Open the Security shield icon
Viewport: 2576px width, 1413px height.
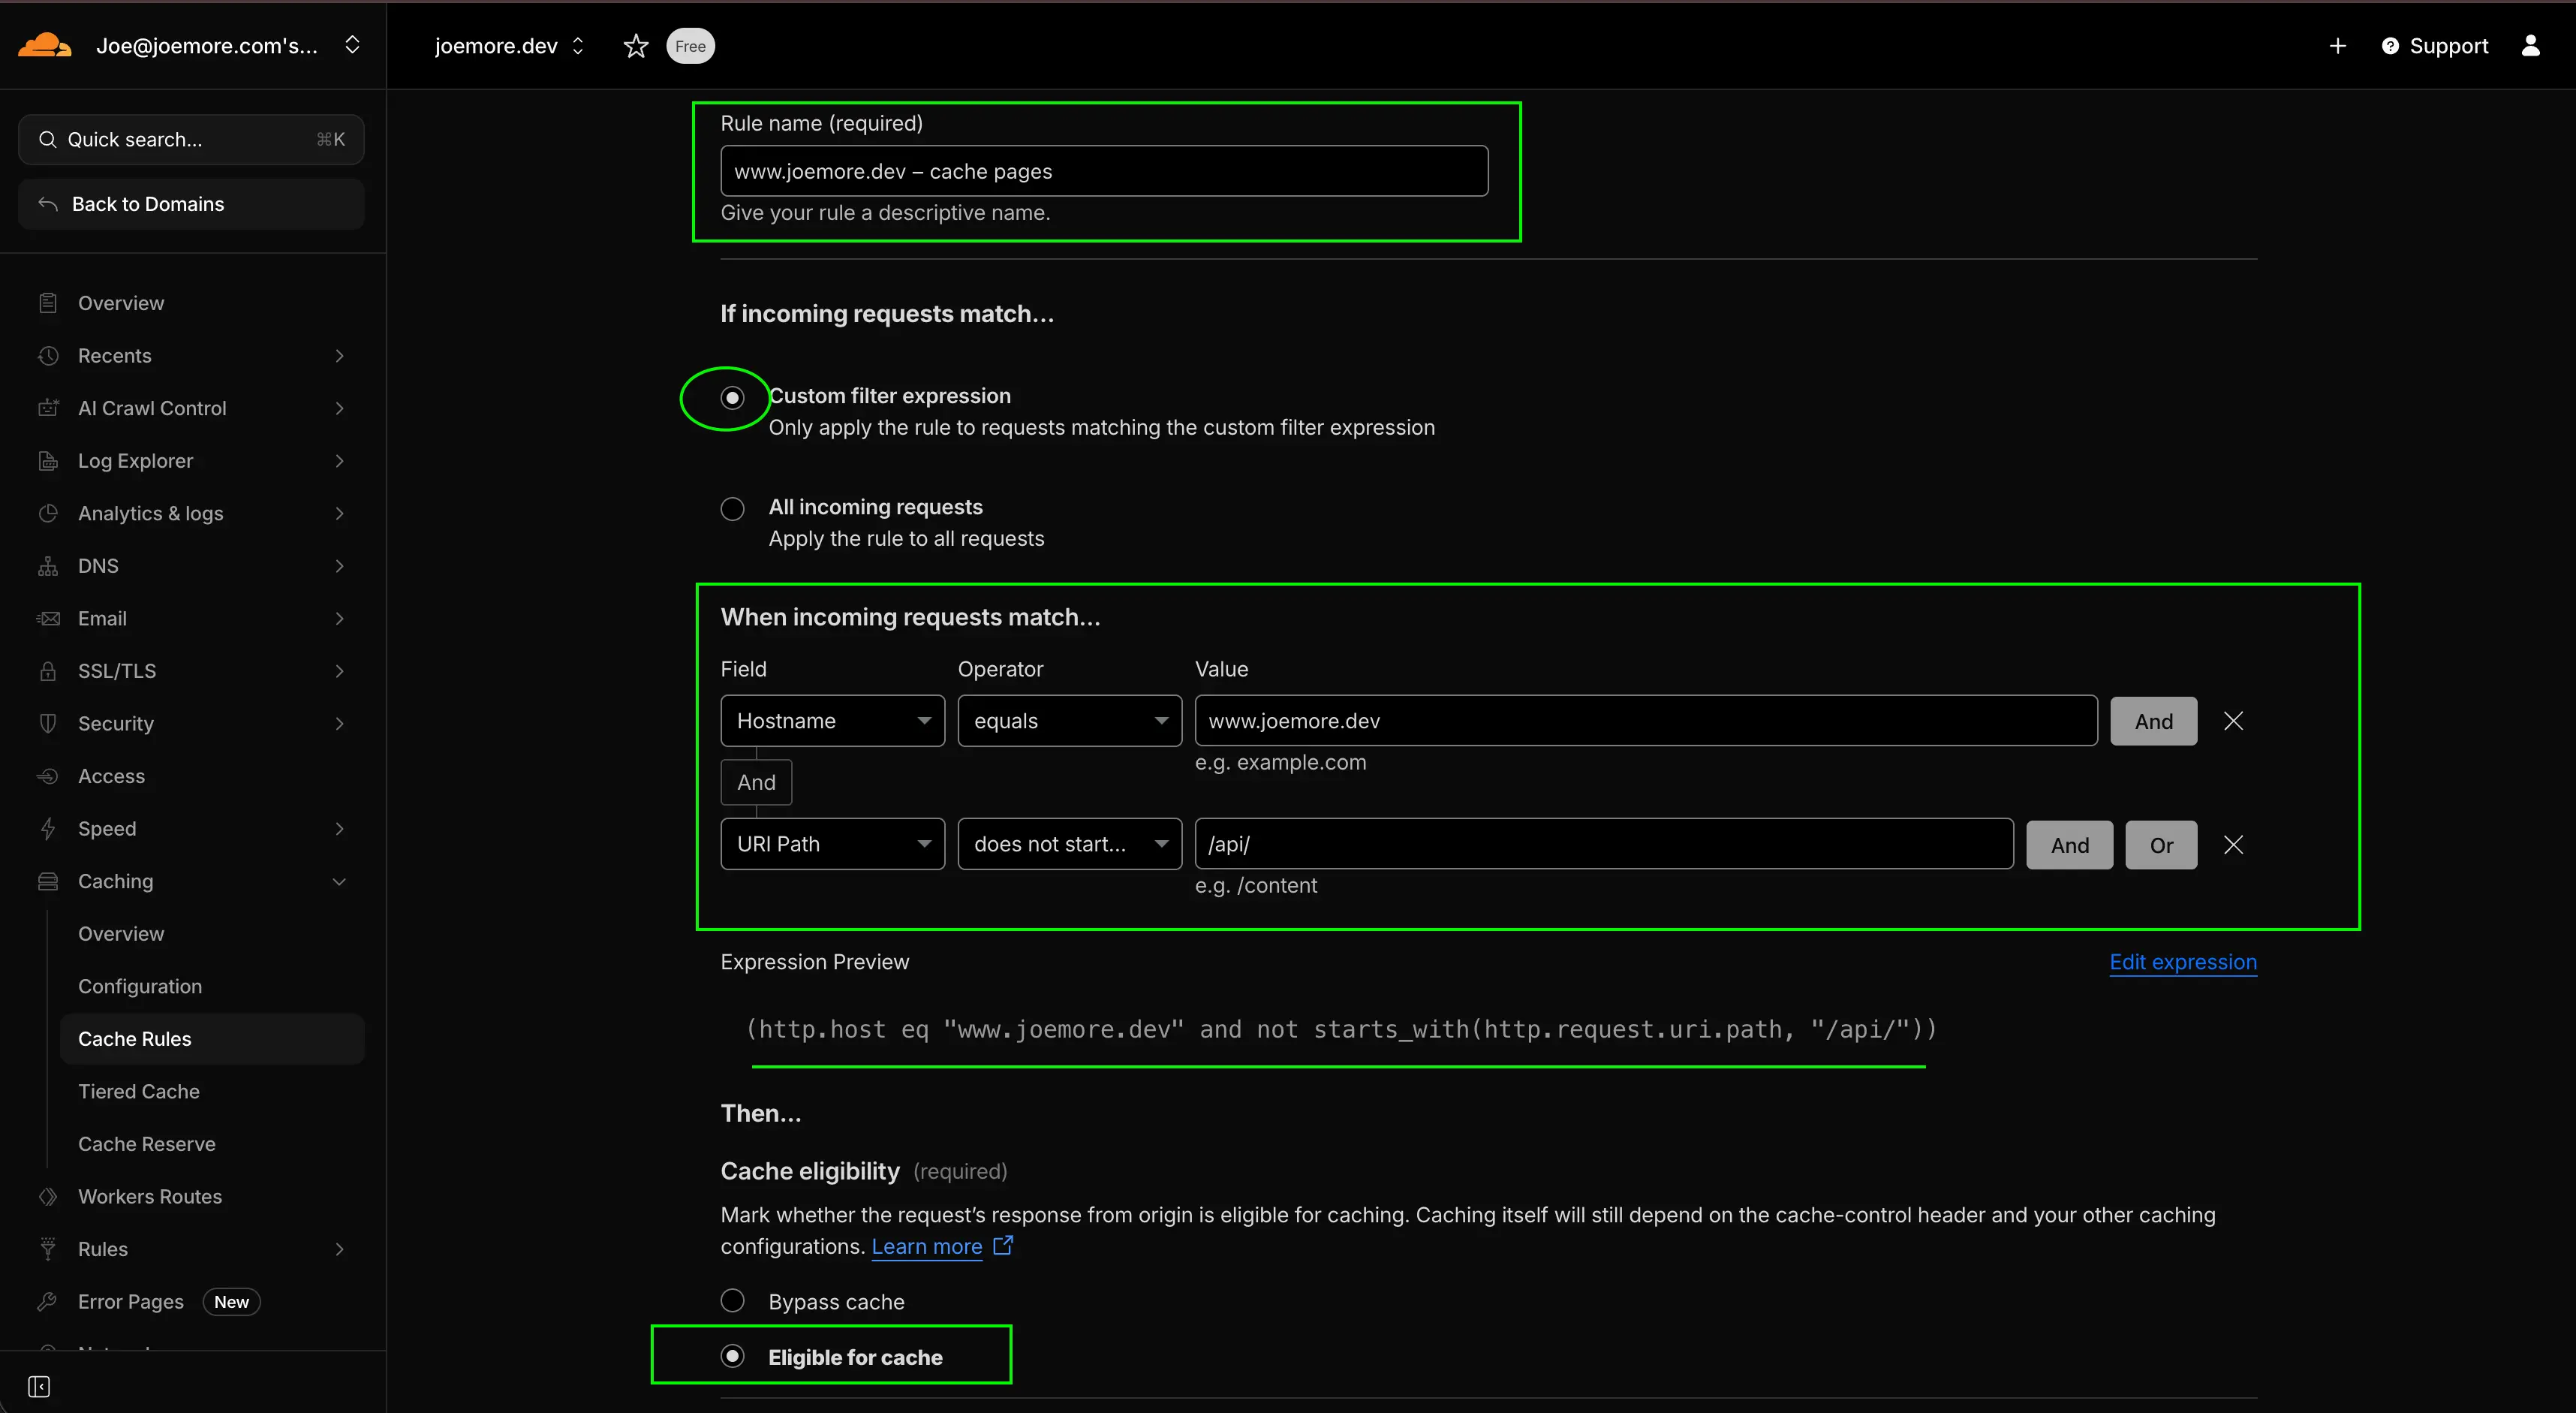coord(48,723)
